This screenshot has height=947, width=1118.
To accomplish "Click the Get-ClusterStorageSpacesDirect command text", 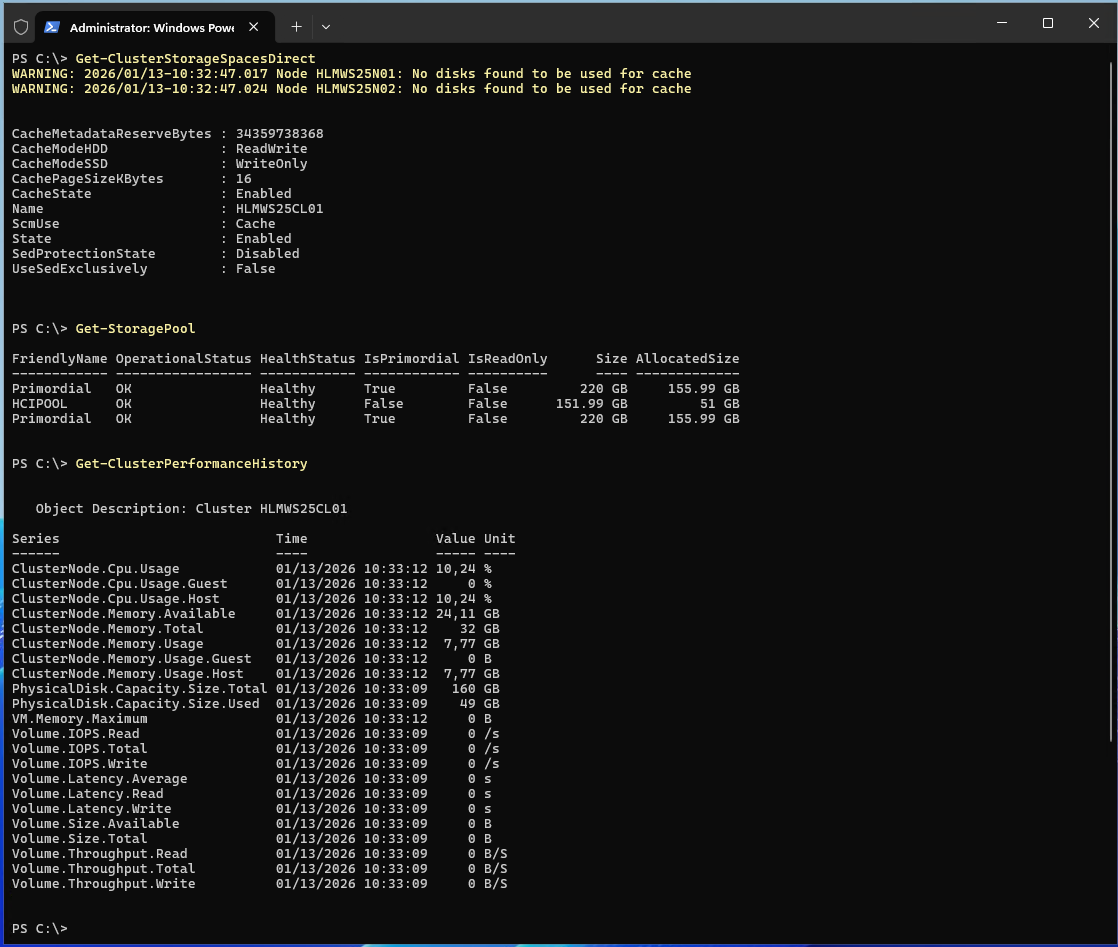I will 195,59.
